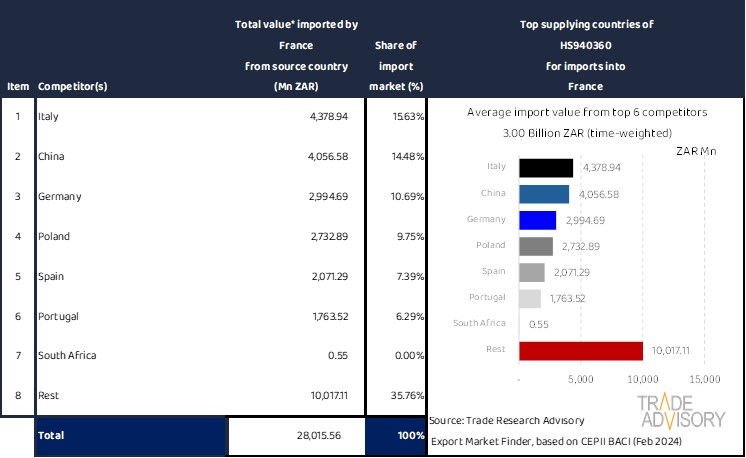Click the South Africa table row name
The height and width of the screenshot is (458, 746).
pos(66,355)
